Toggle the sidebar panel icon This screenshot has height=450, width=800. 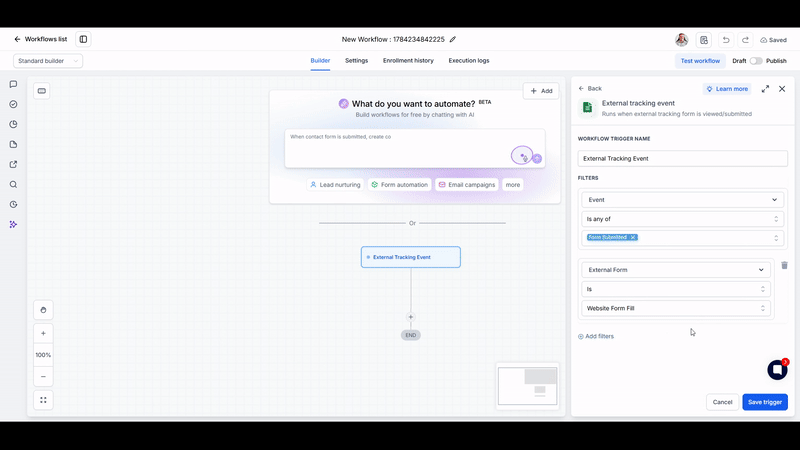(83, 39)
